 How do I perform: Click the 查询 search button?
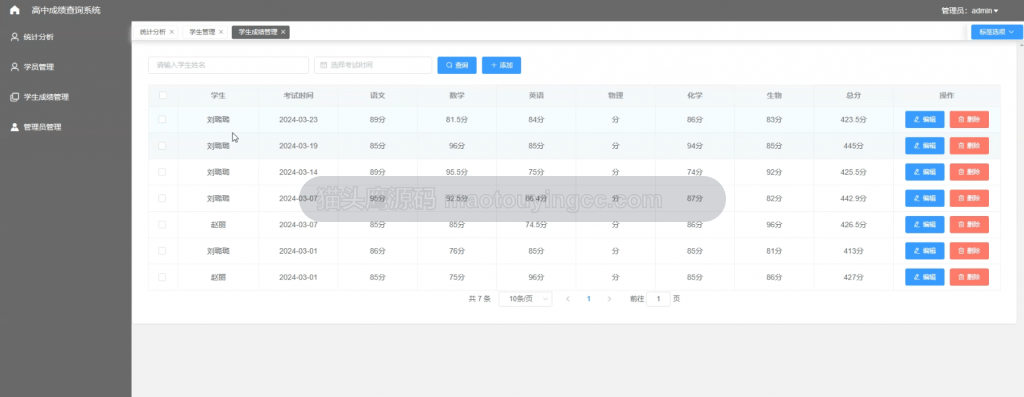[457, 65]
